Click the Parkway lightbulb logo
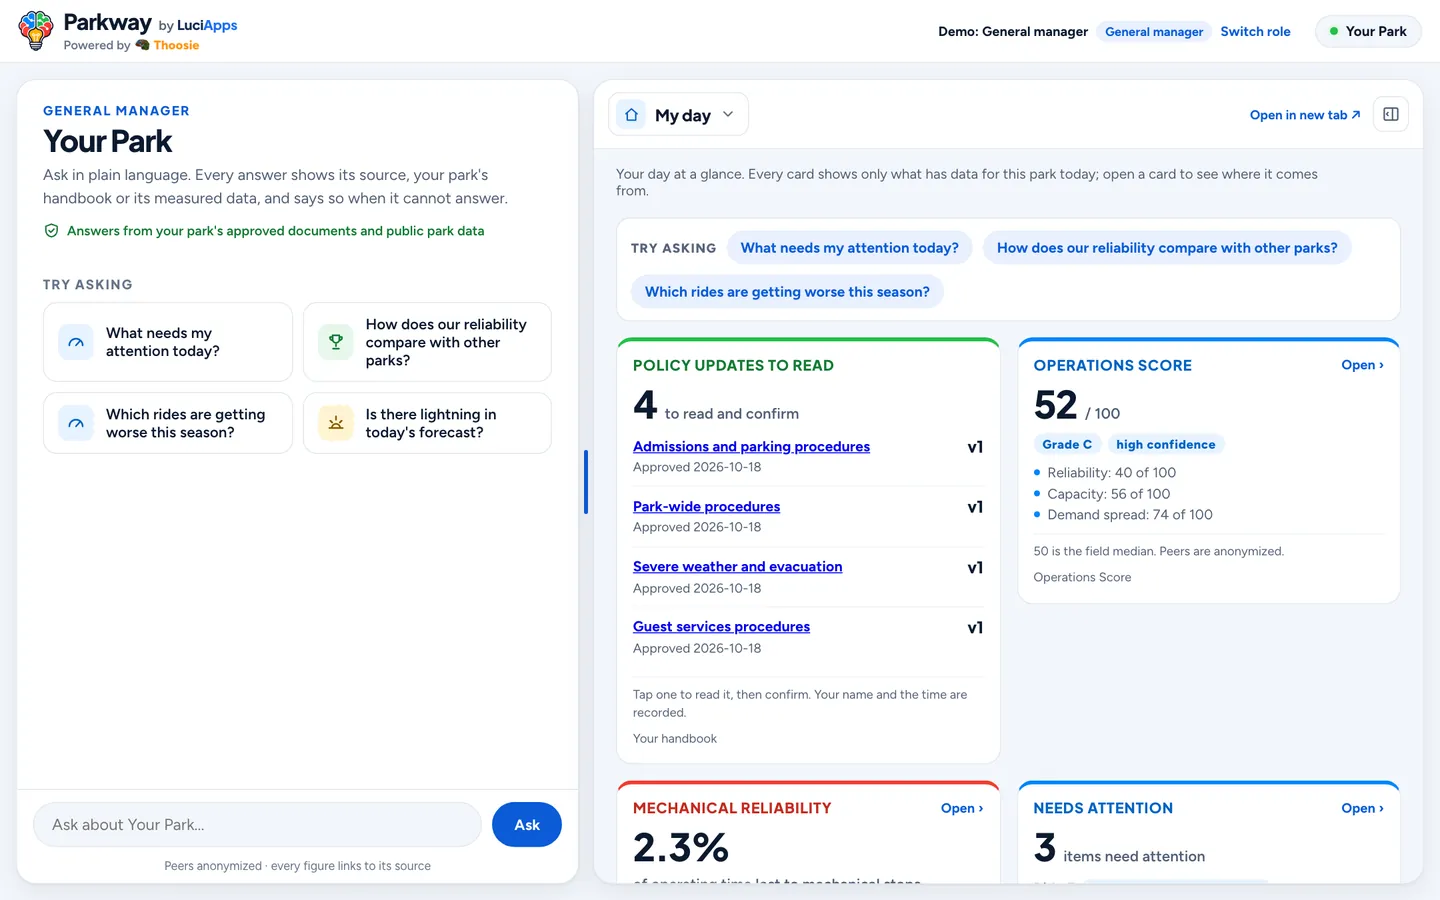 (x=36, y=31)
